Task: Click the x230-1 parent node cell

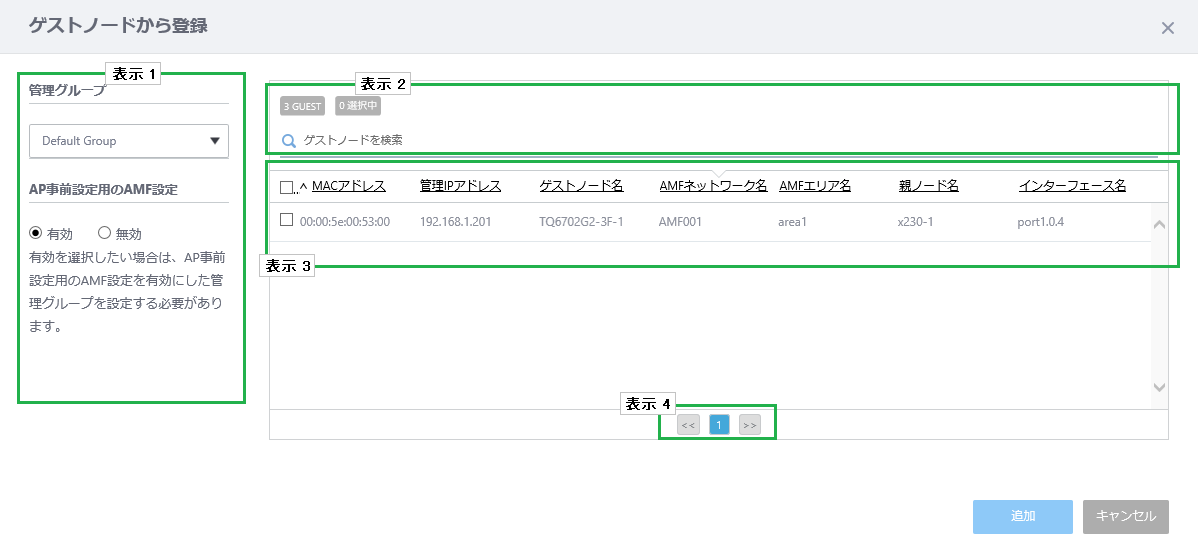Action: pos(915,222)
